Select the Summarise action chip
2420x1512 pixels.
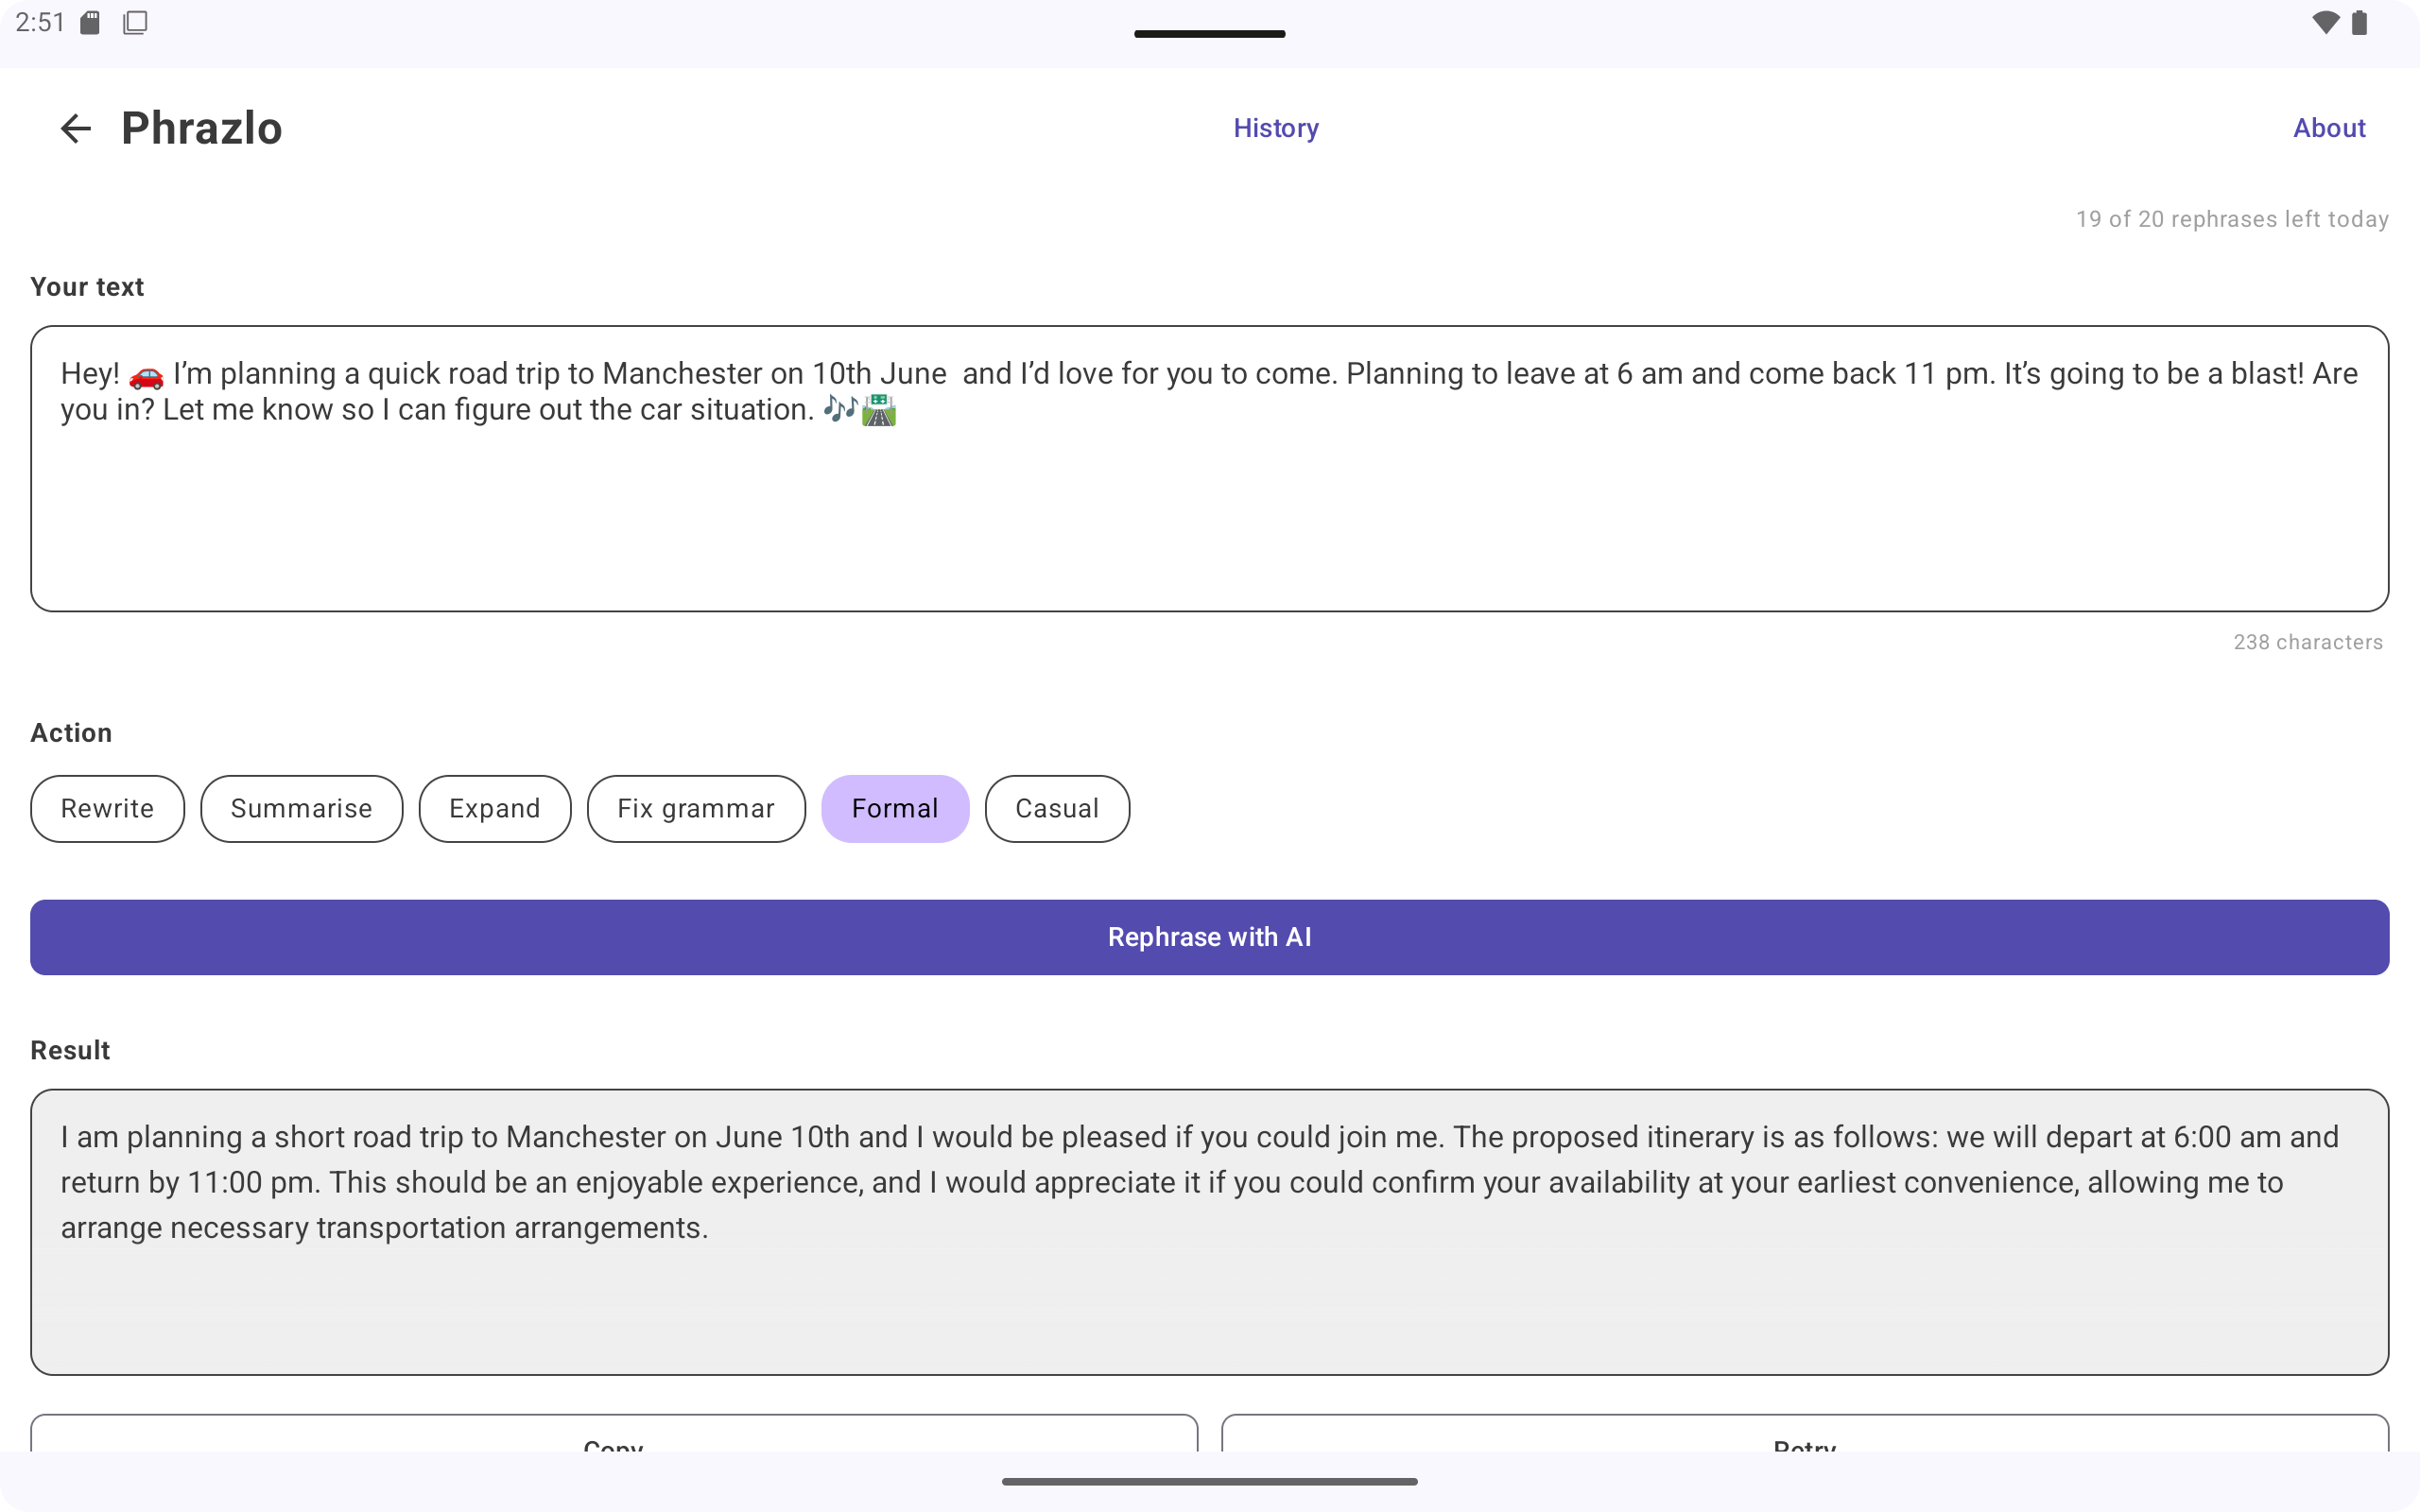pyautogui.click(x=302, y=808)
